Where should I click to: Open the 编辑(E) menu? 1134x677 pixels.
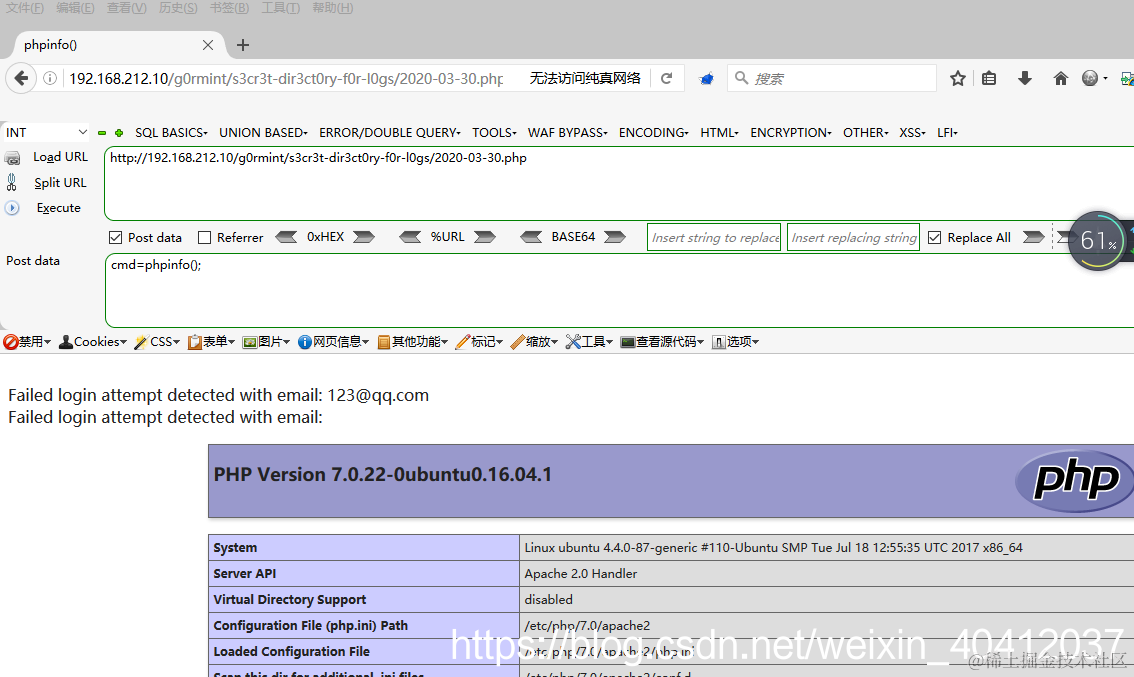(75, 8)
